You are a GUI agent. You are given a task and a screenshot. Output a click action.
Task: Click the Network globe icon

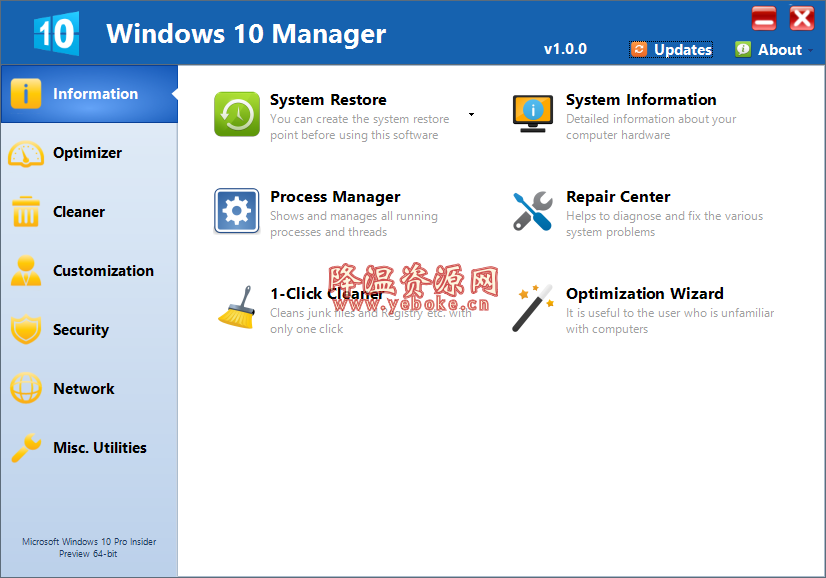click(26, 388)
